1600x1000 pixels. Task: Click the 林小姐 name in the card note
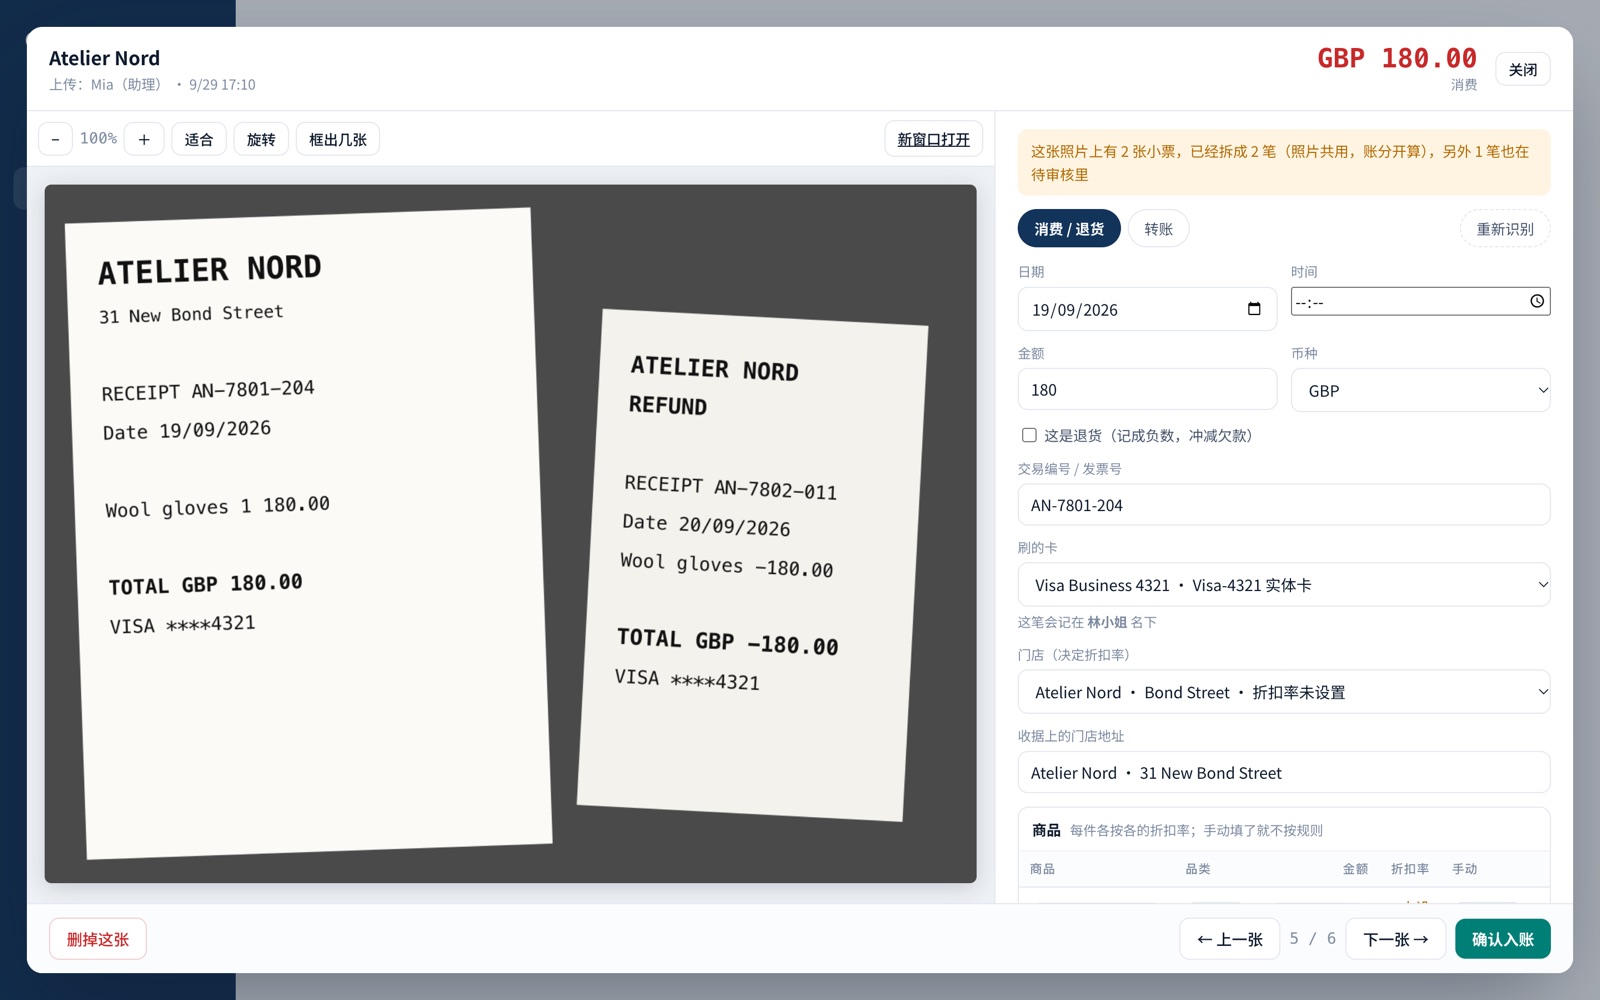click(x=1107, y=622)
